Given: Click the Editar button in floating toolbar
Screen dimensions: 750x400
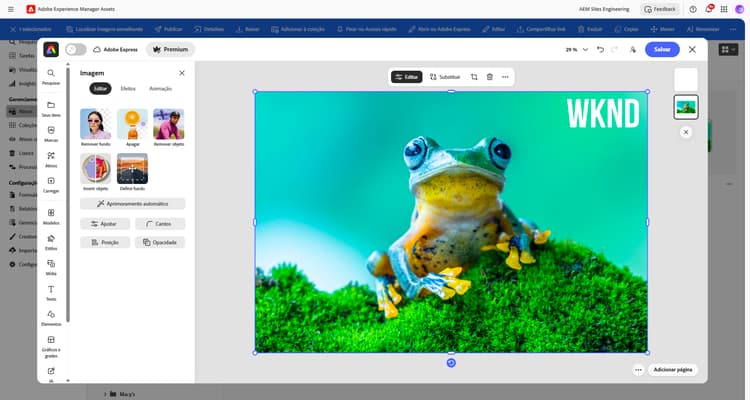Looking at the screenshot, I should tap(407, 77).
